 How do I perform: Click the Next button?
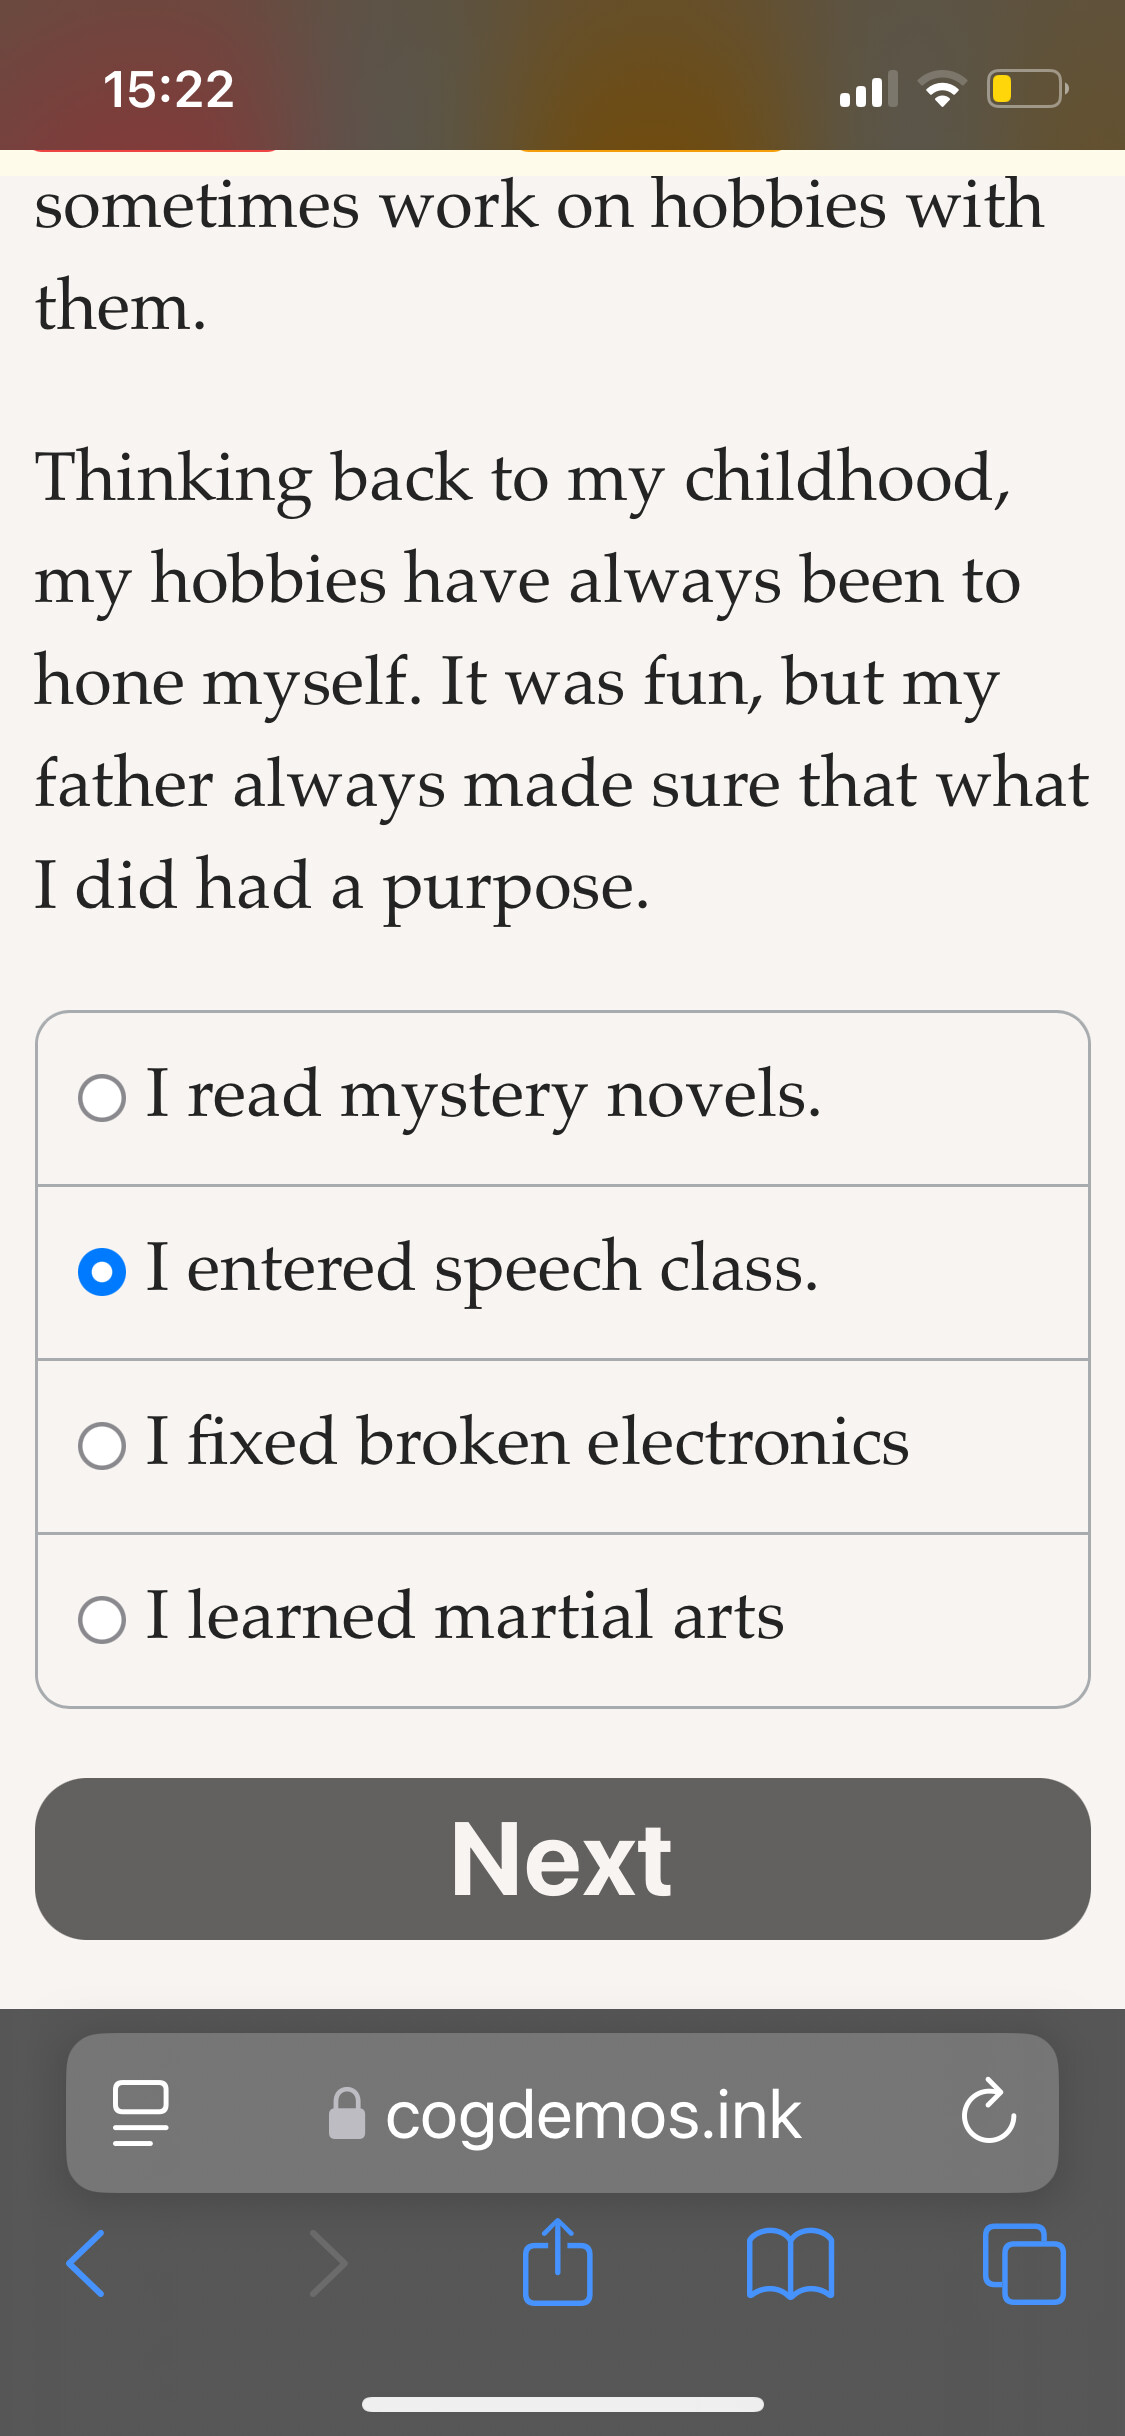562,1859
